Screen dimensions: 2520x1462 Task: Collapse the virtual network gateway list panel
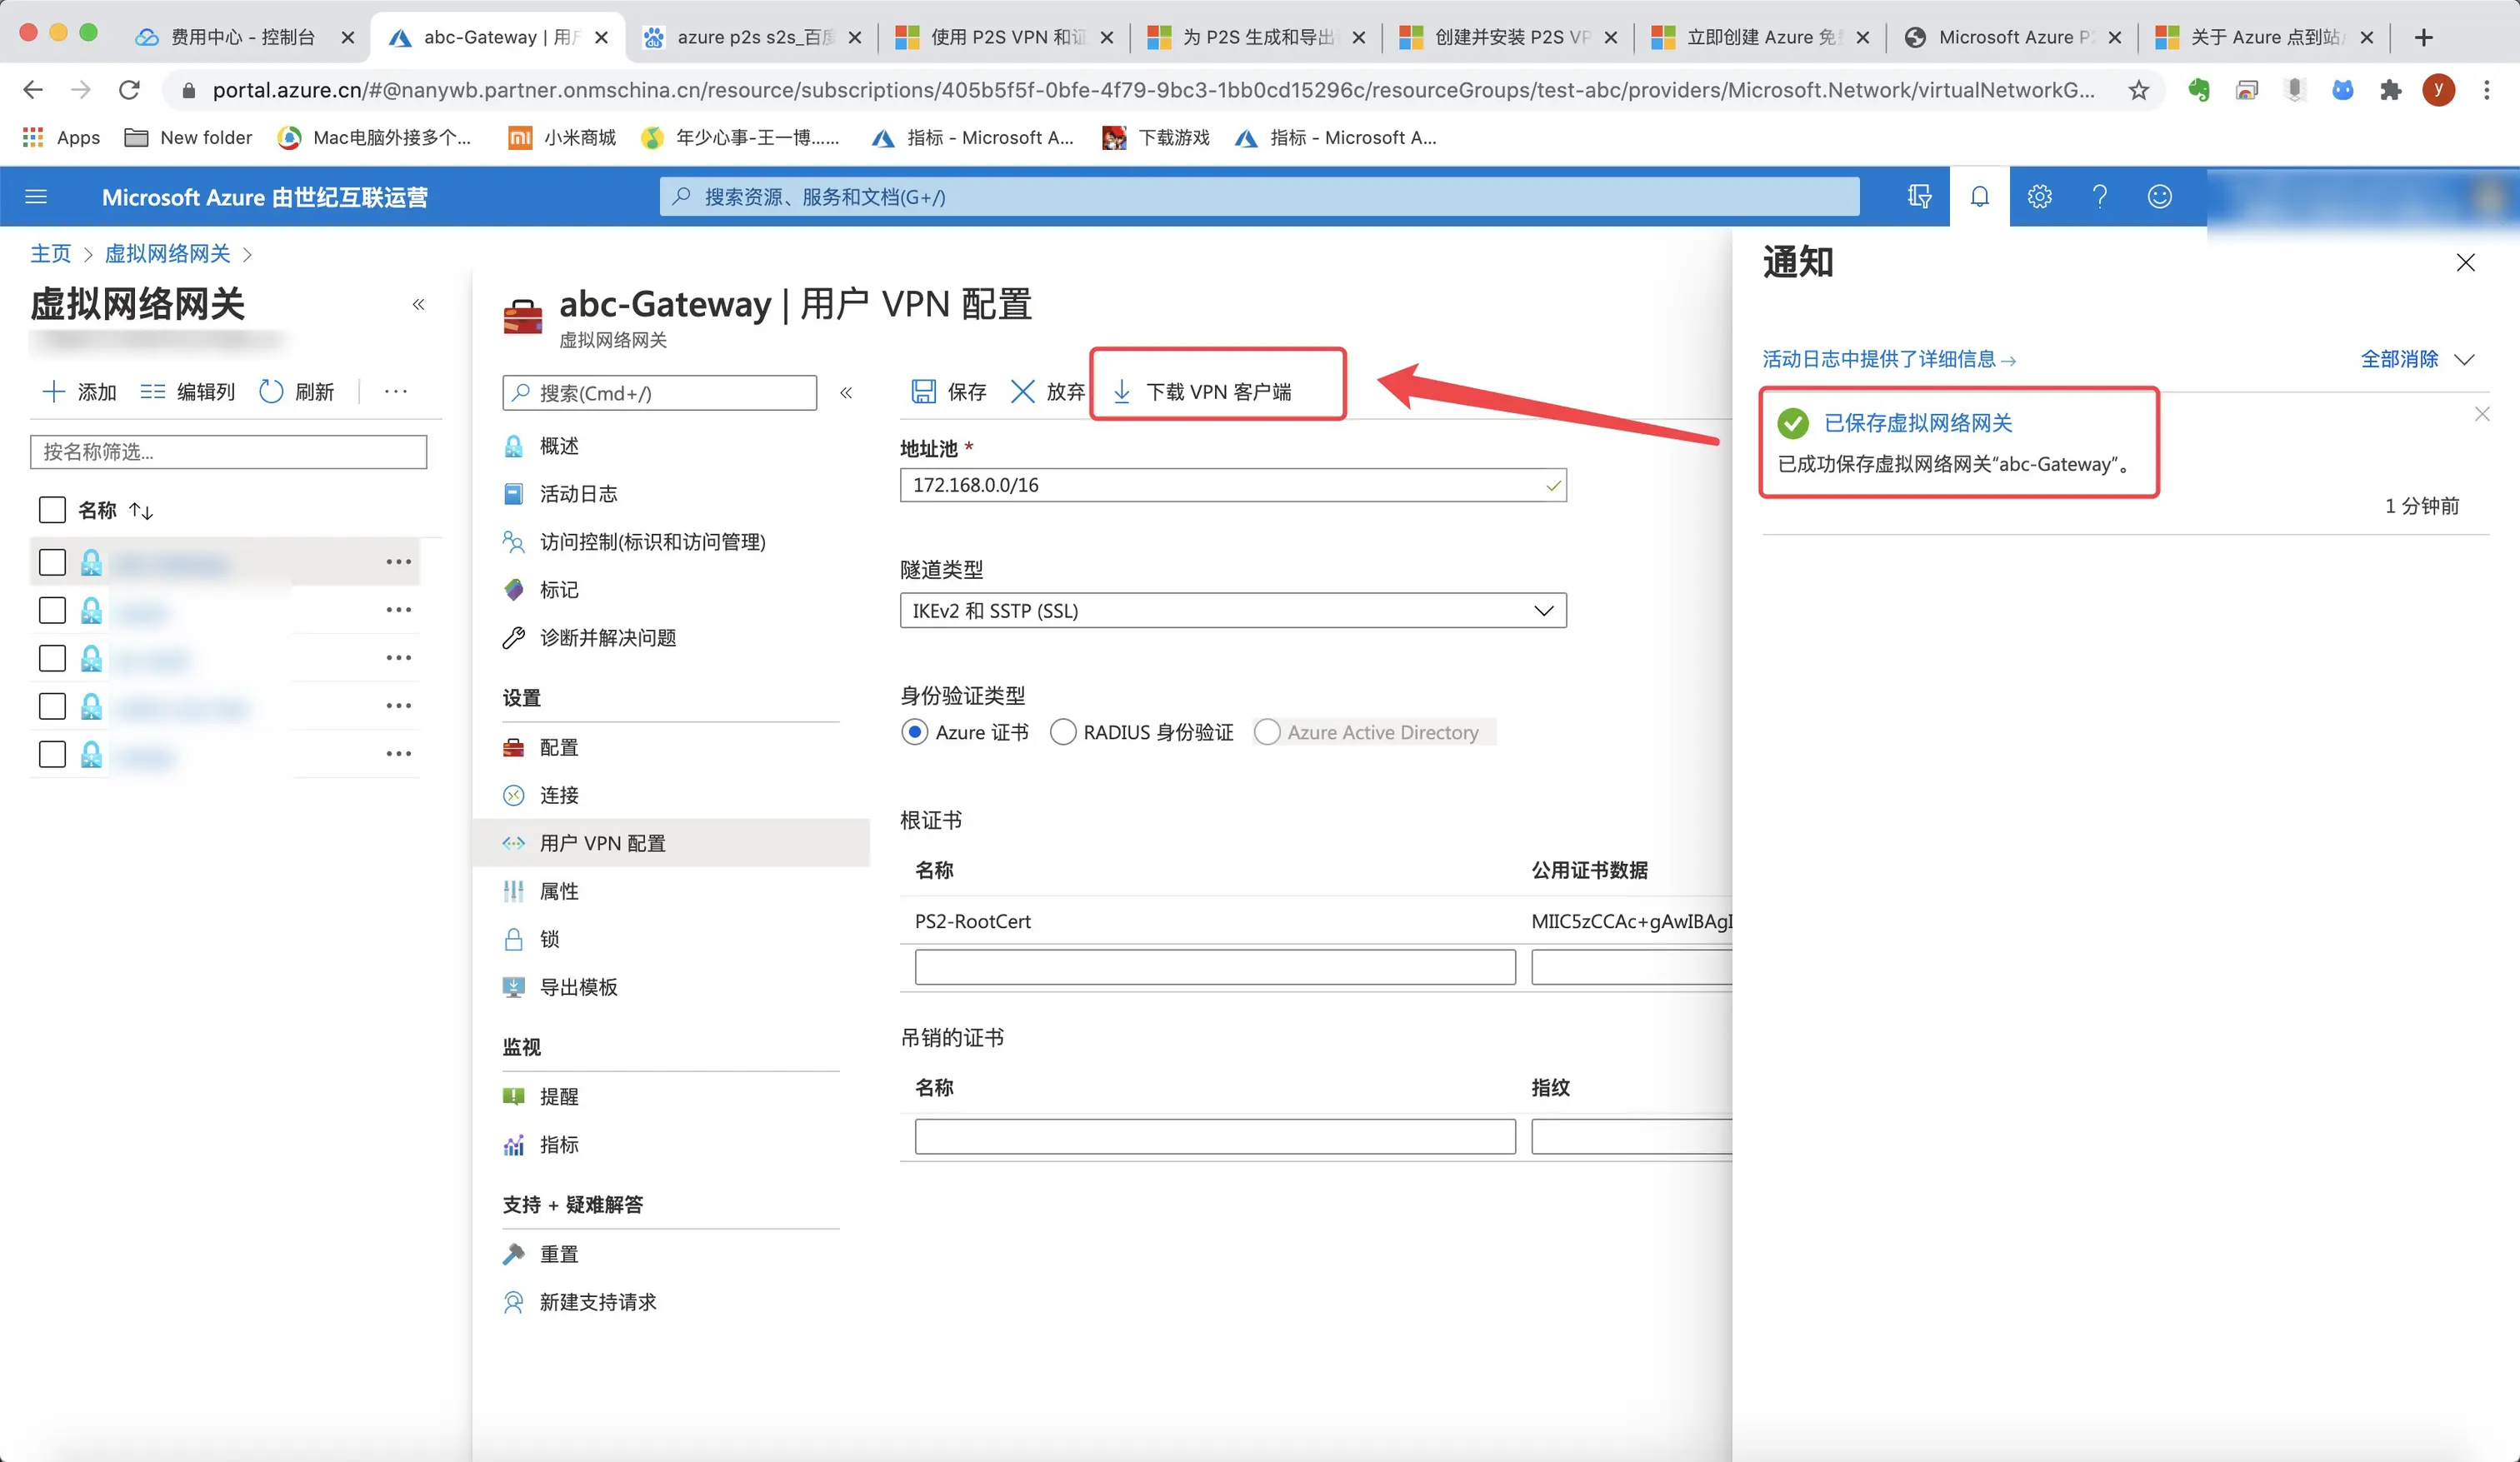tap(418, 304)
